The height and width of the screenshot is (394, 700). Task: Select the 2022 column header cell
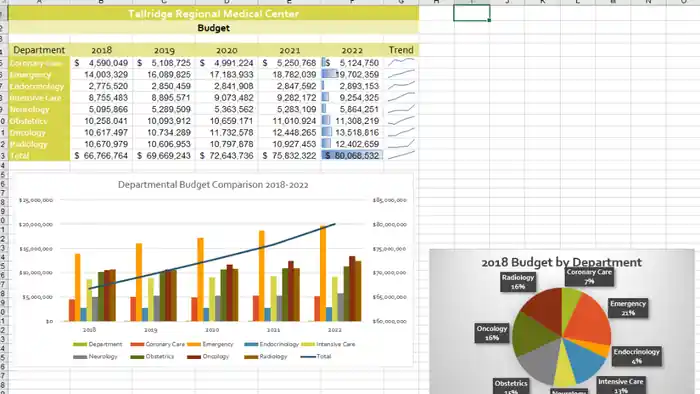(352, 50)
